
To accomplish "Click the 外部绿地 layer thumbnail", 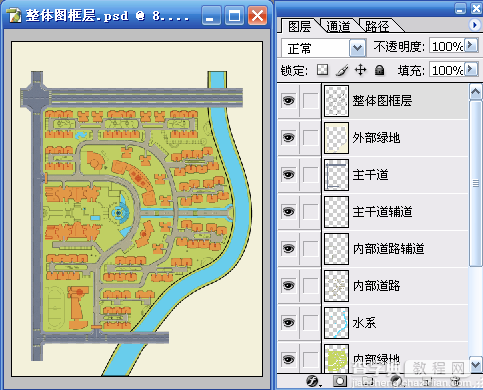I will 336,138.
